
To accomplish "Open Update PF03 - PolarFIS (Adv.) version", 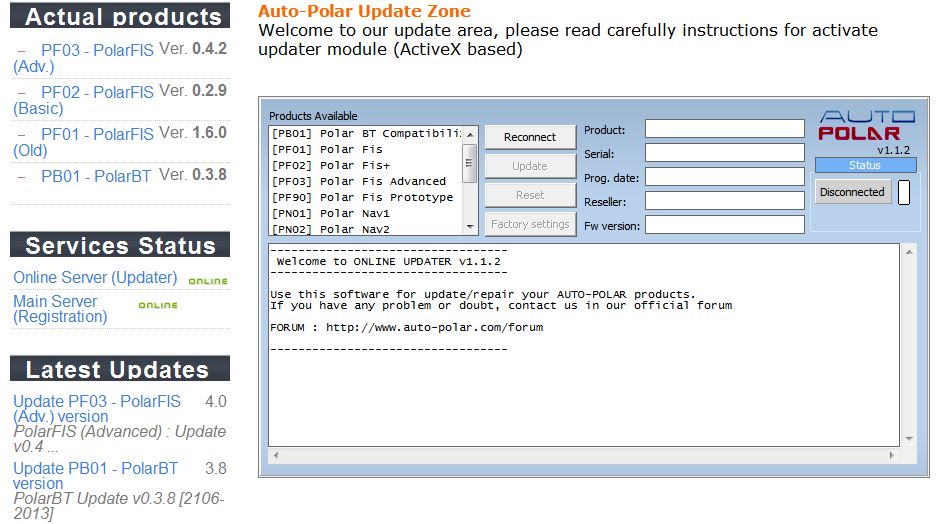I will [x=97, y=409].
